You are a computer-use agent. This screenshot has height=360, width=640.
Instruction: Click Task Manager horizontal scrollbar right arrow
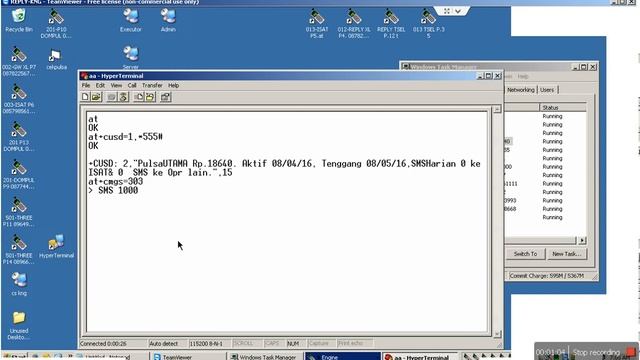pyautogui.click(x=582, y=240)
